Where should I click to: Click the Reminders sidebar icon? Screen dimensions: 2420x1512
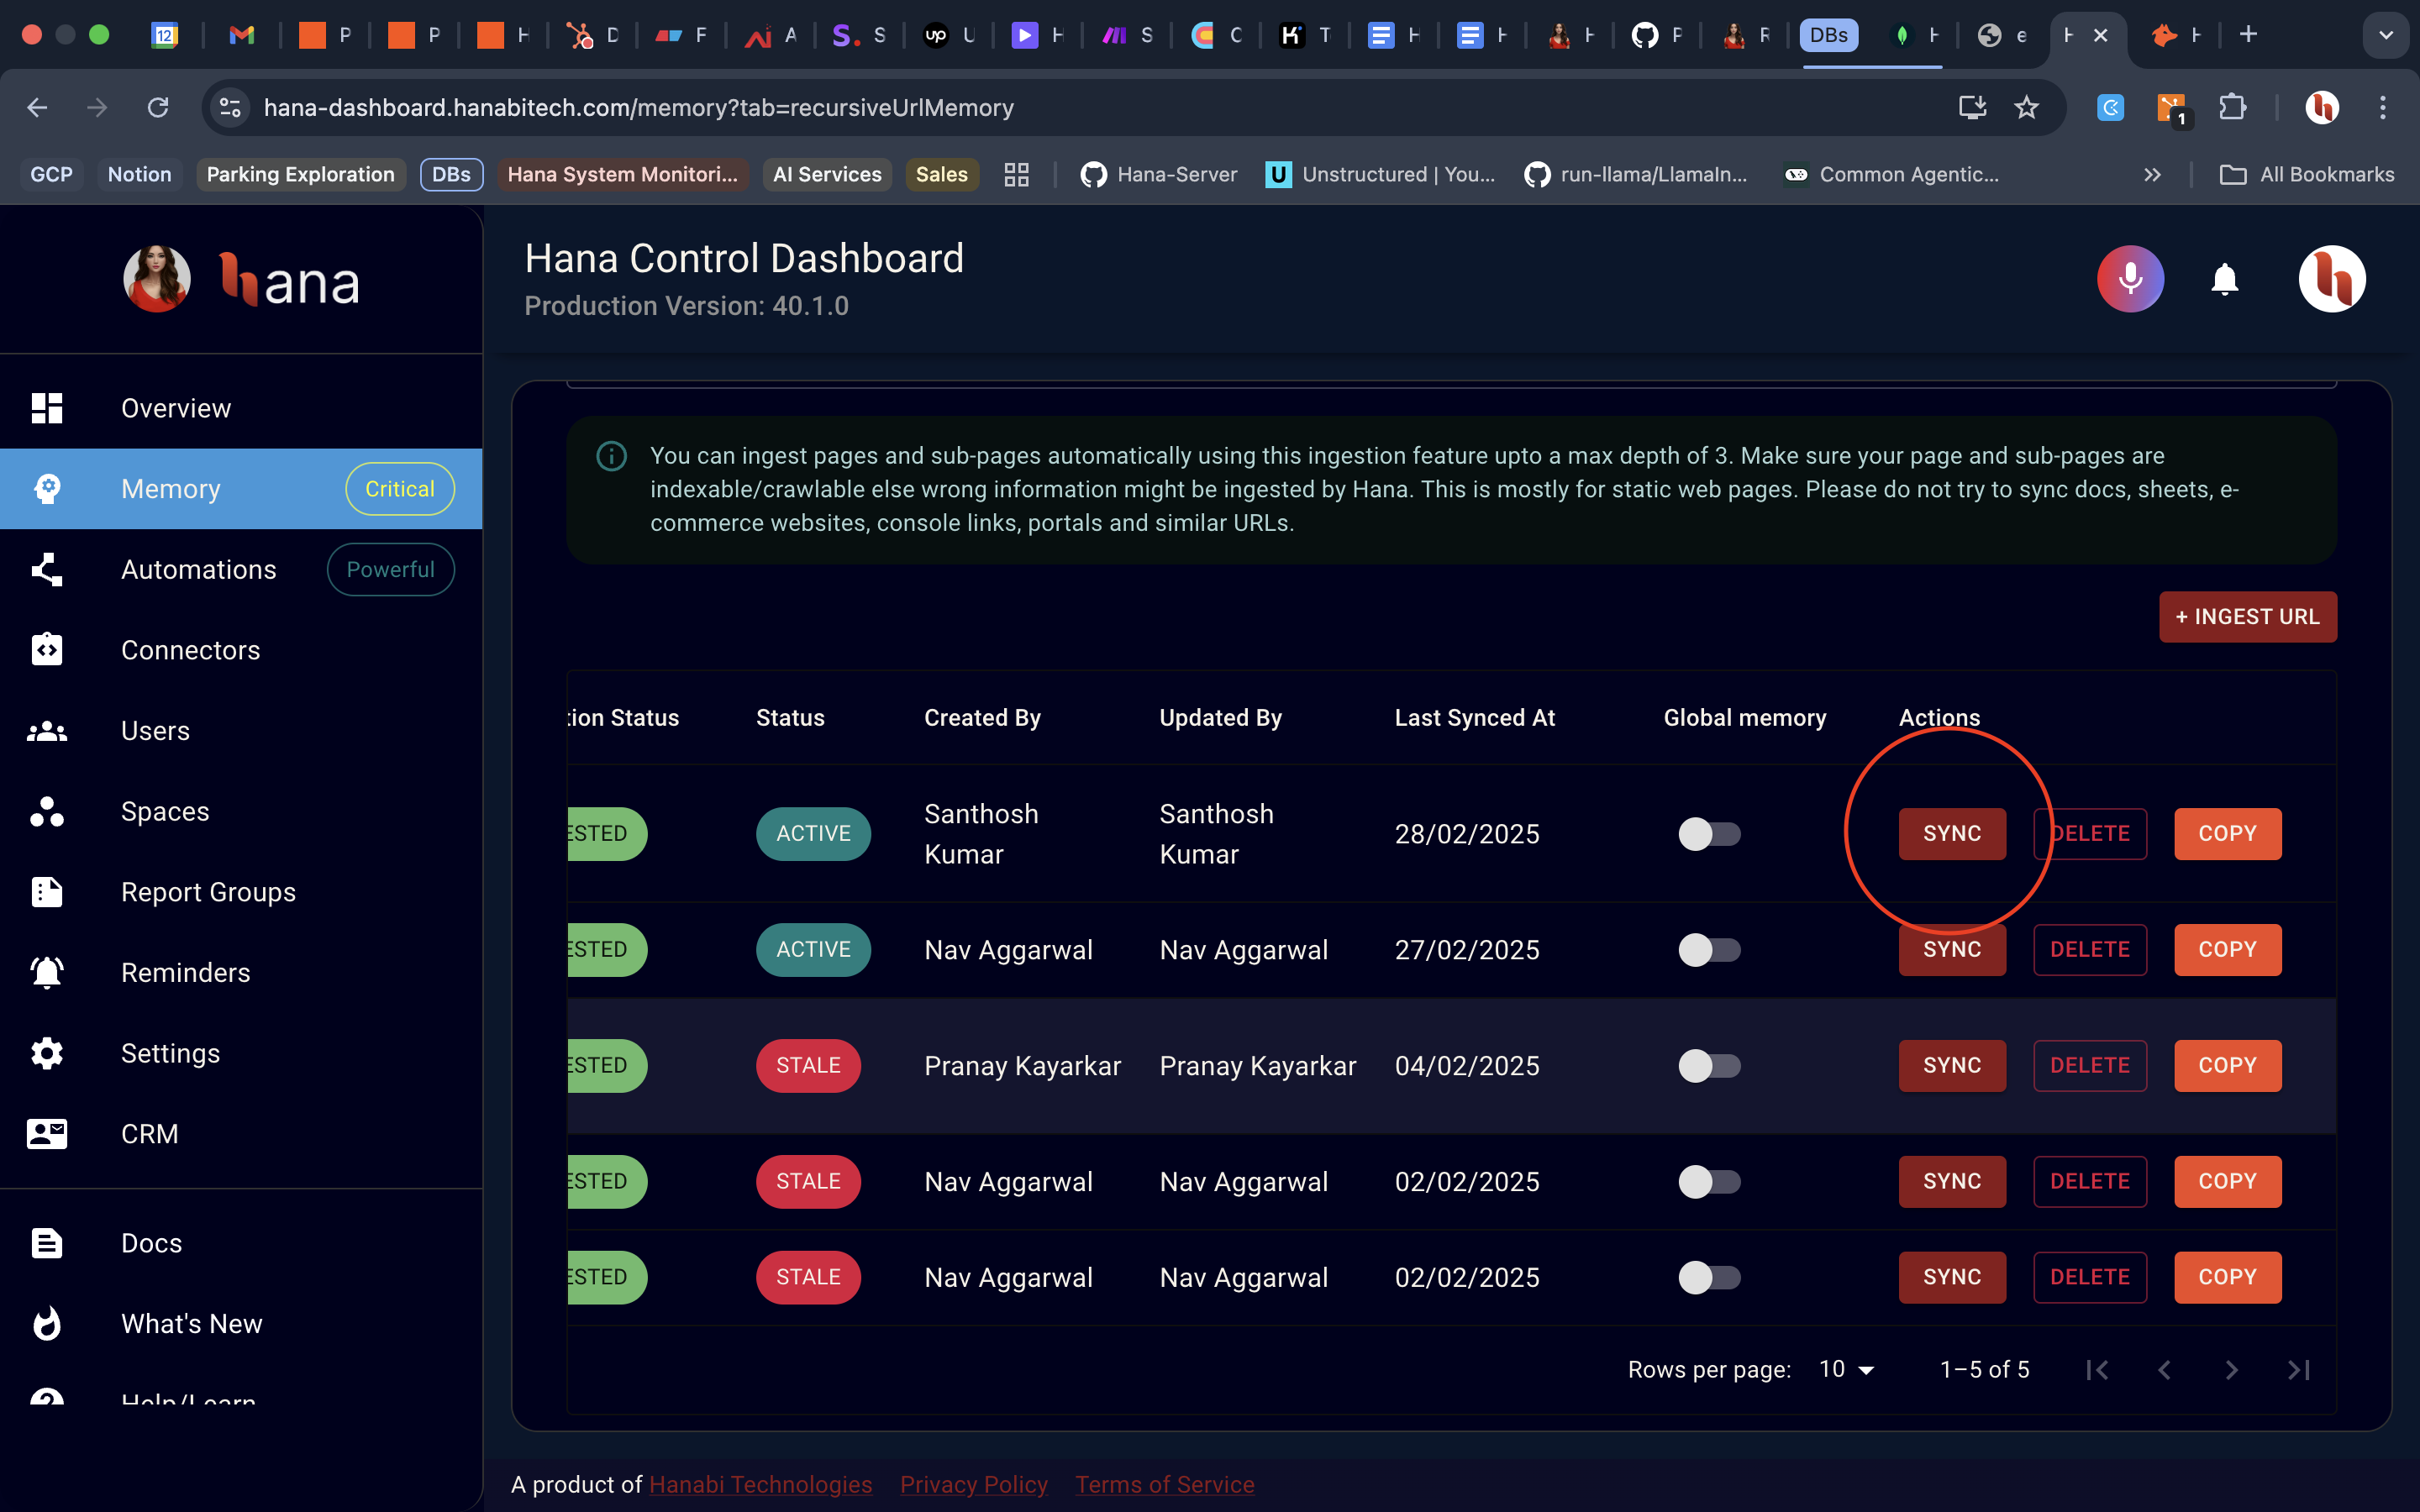point(47,970)
